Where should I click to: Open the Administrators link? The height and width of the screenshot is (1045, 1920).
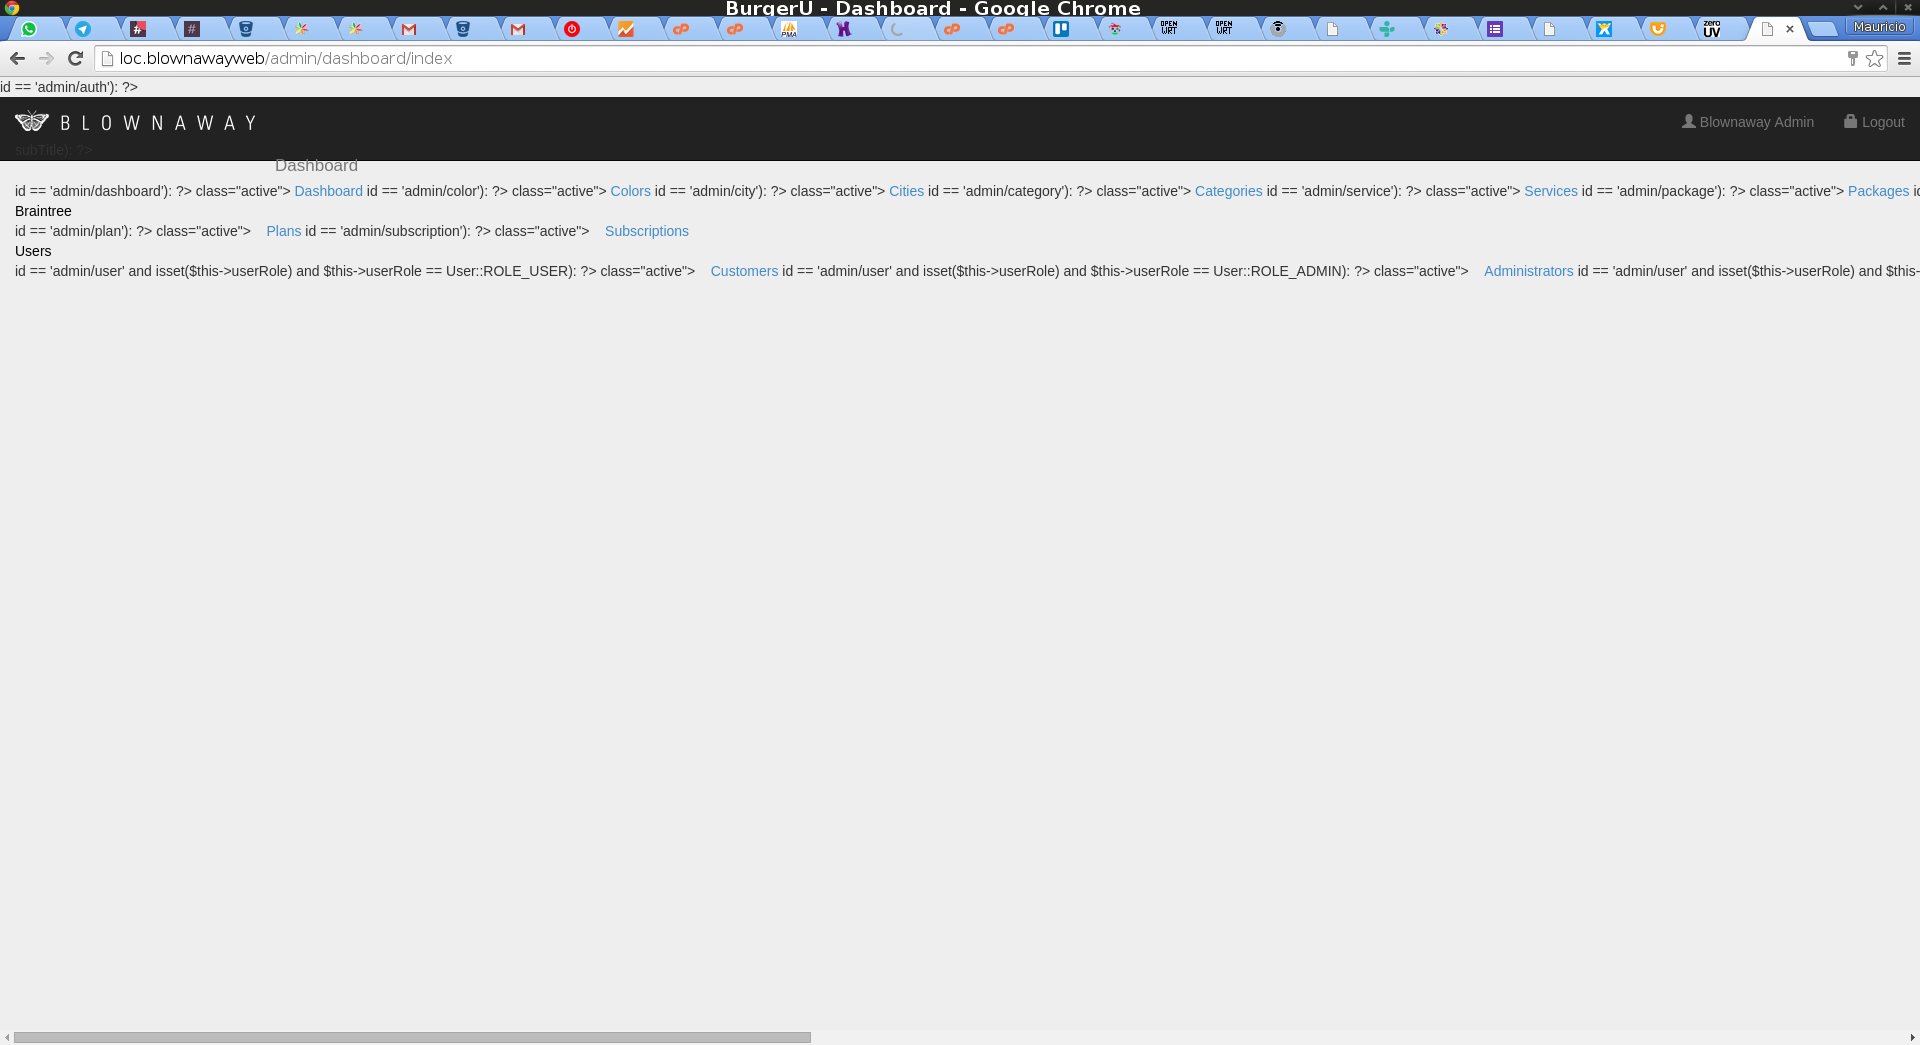coord(1528,271)
